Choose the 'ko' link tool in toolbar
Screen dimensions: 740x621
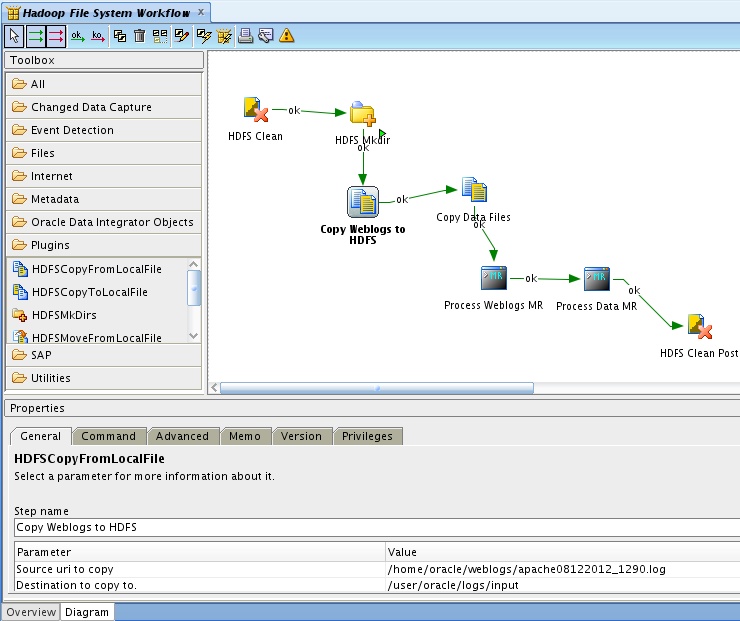[x=98, y=36]
